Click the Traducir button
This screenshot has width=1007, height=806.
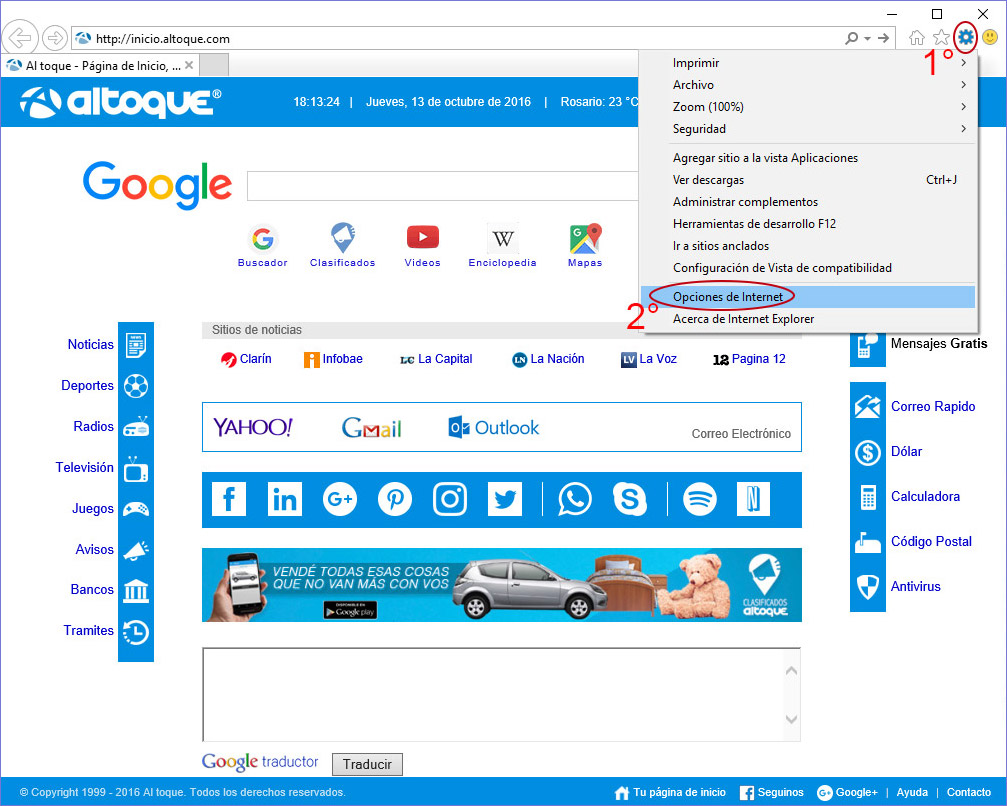[x=367, y=764]
